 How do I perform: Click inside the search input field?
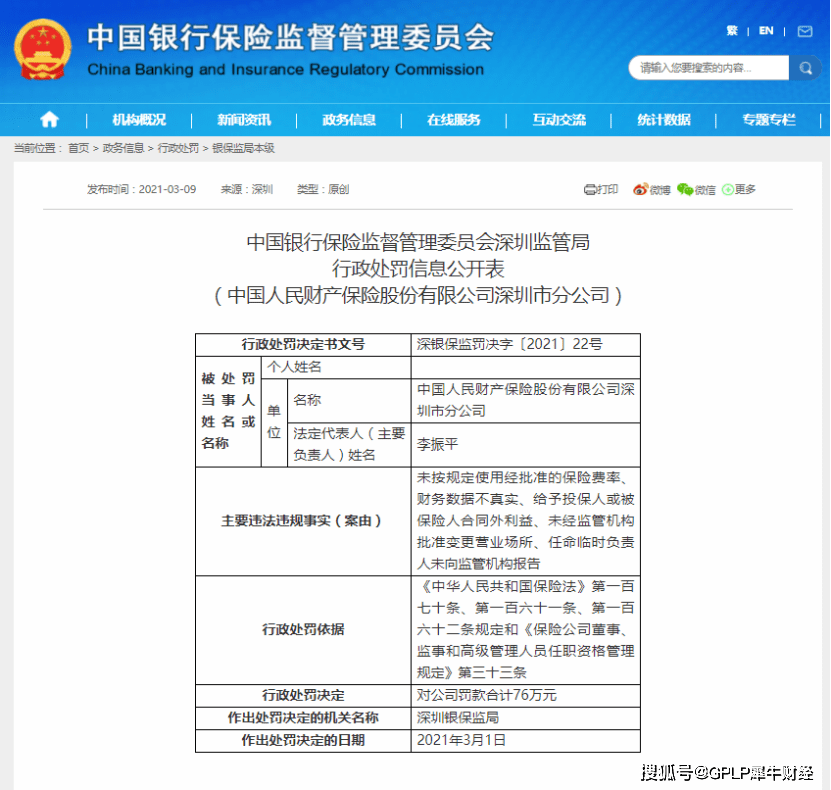coord(700,68)
